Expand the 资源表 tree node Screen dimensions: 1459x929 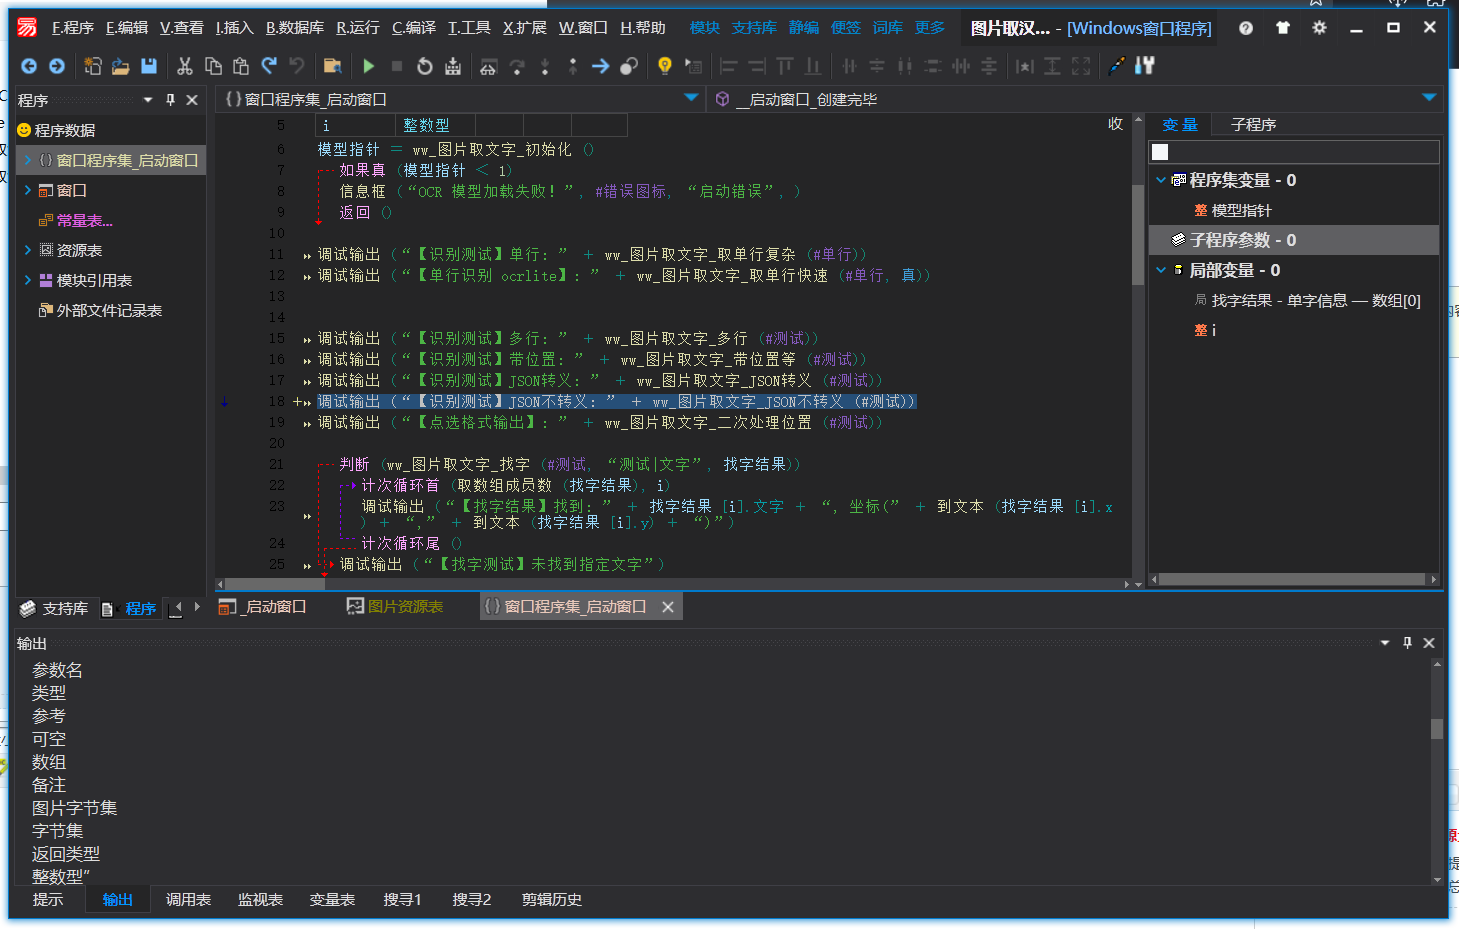tap(27, 250)
